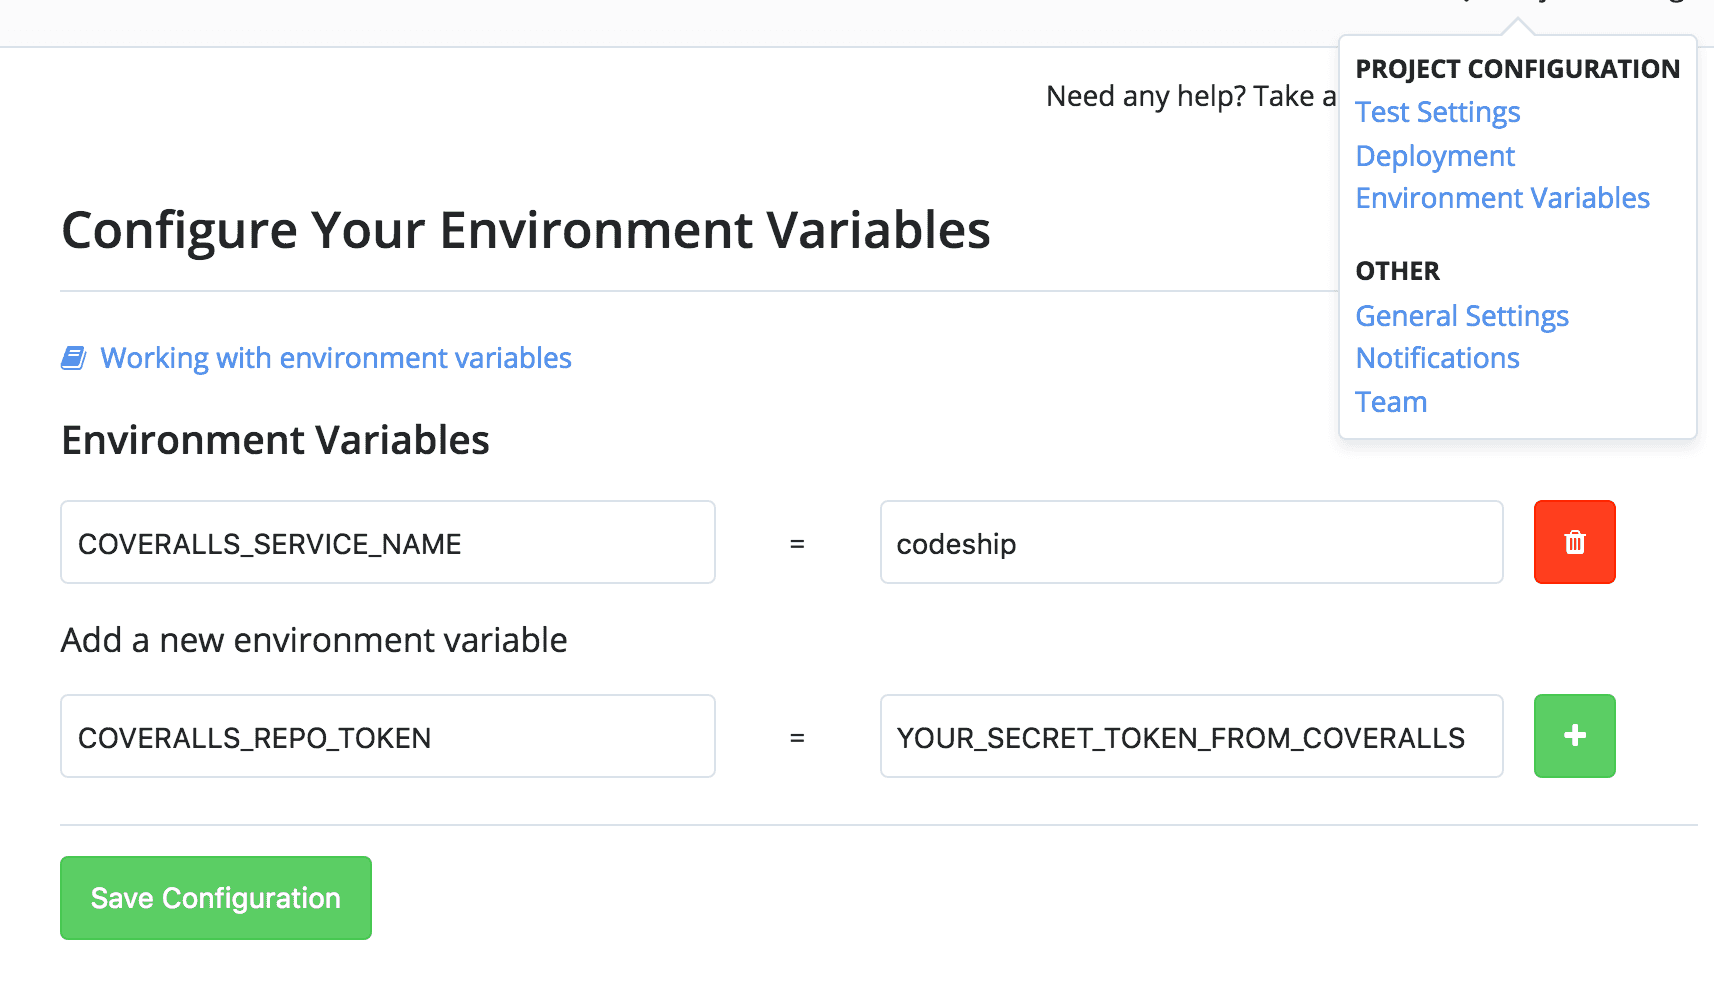Click into the codeship value field
The width and height of the screenshot is (1714, 982).
1190,542
